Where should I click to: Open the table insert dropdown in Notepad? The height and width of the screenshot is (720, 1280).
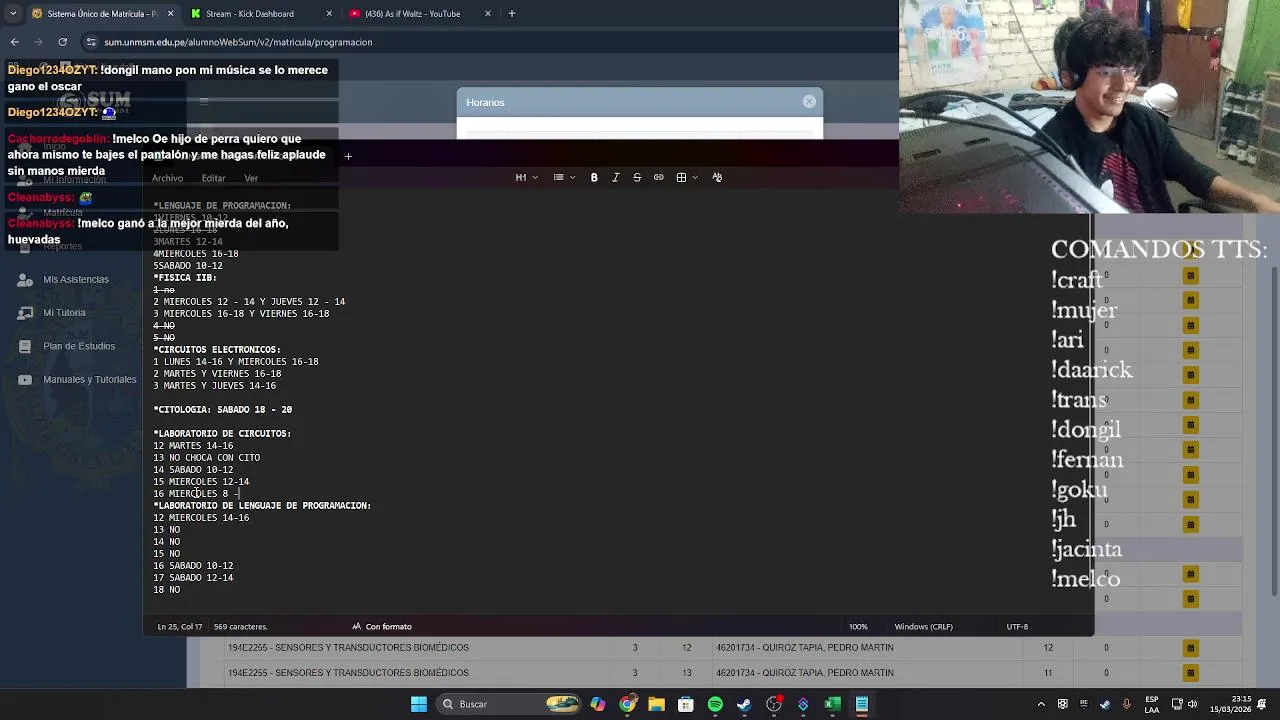[686, 177]
